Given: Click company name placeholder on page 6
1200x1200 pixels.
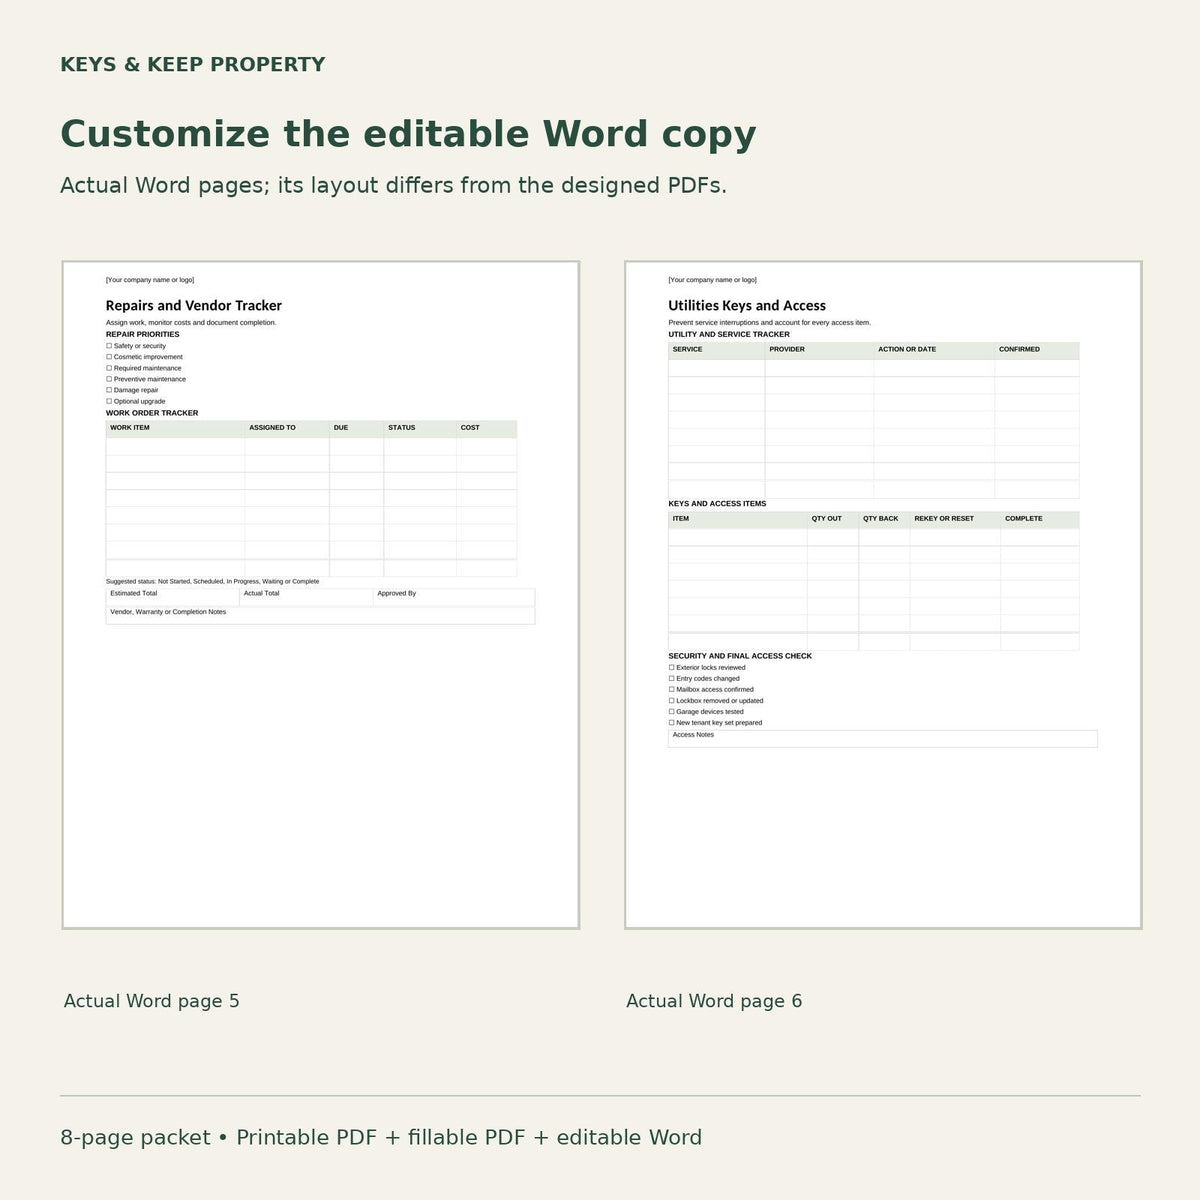Looking at the screenshot, I should [712, 280].
